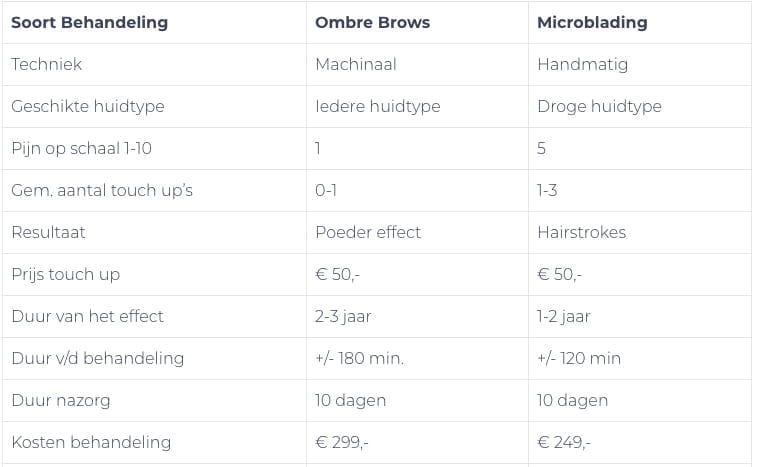Click the +/- 120 min cell

(x=579, y=358)
